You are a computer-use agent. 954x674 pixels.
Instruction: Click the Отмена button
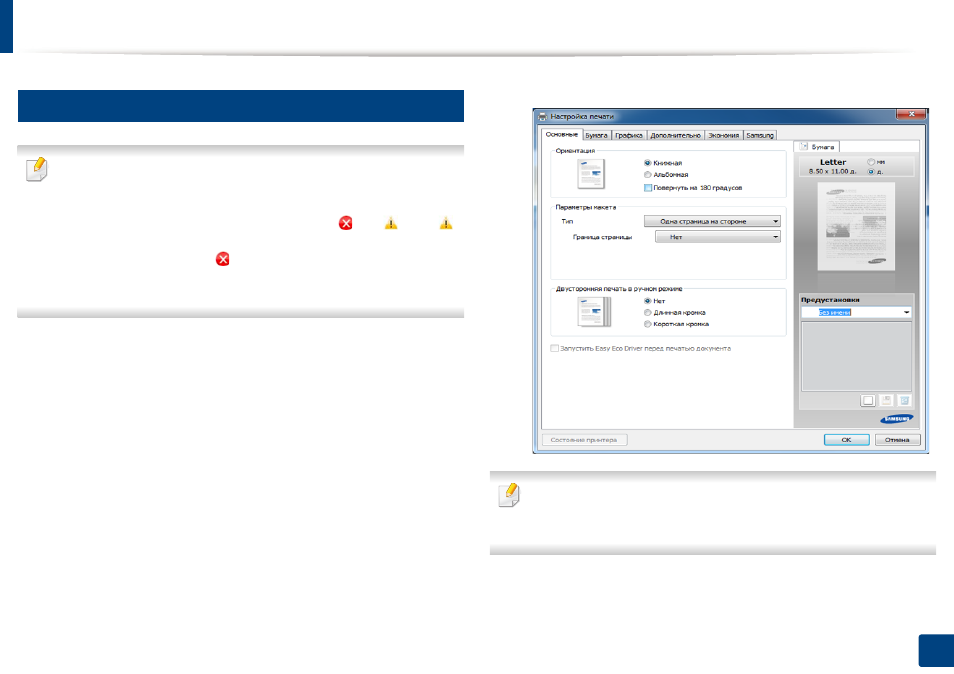click(x=897, y=440)
